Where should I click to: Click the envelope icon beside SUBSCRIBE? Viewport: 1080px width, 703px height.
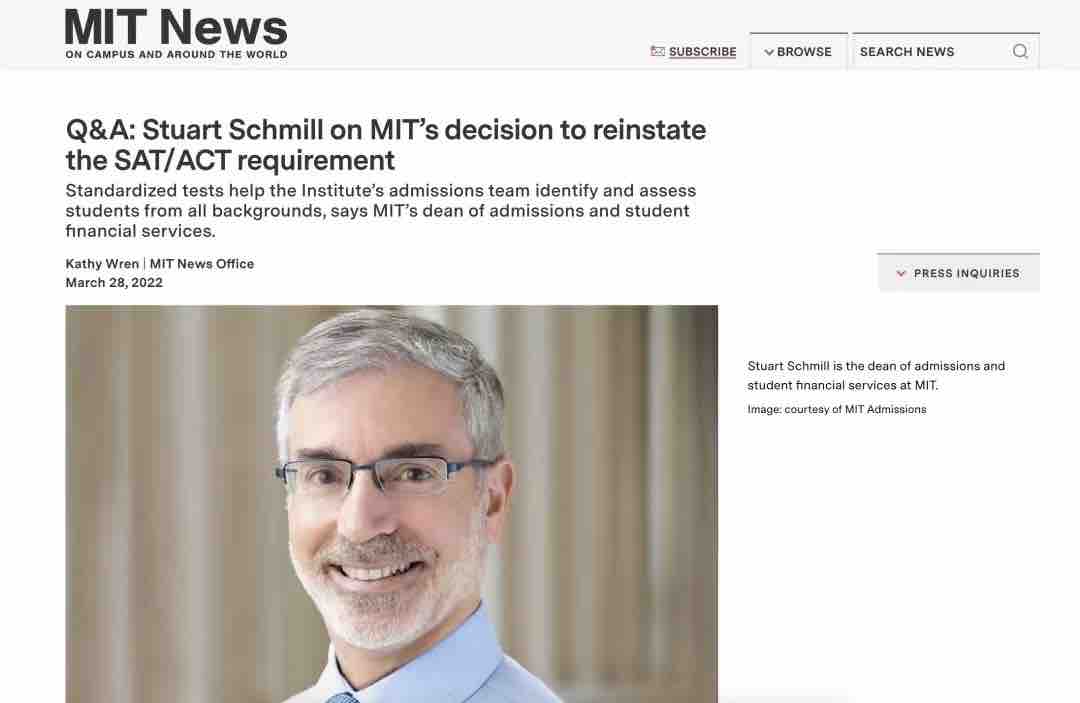(x=657, y=51)
